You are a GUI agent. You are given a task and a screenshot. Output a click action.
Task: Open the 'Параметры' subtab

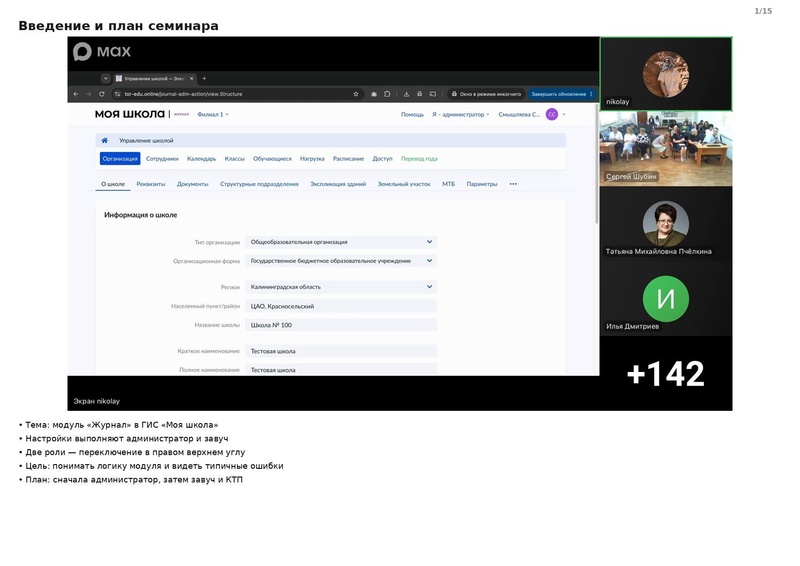coord(482,184)
